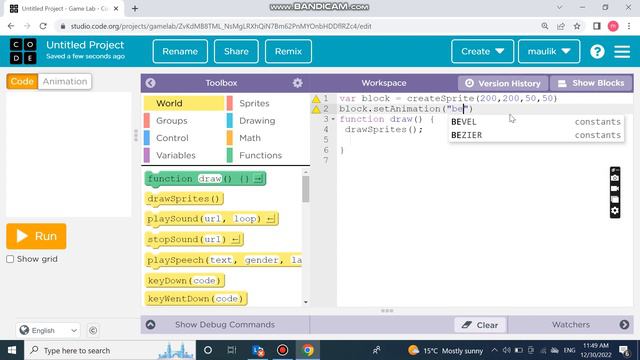
Task: Open Task View on the taskbar
Action: [x=232, y=350]
